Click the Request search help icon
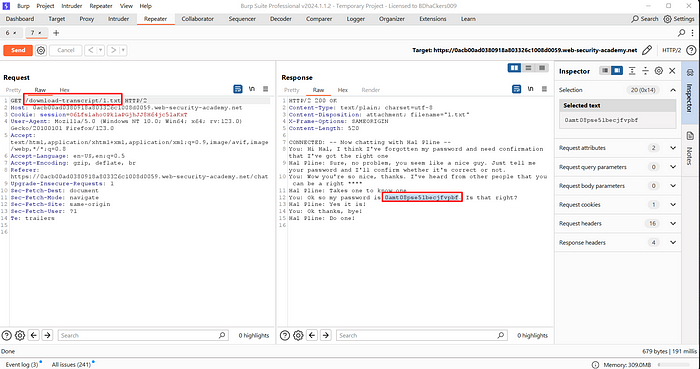 pos(6,335)
